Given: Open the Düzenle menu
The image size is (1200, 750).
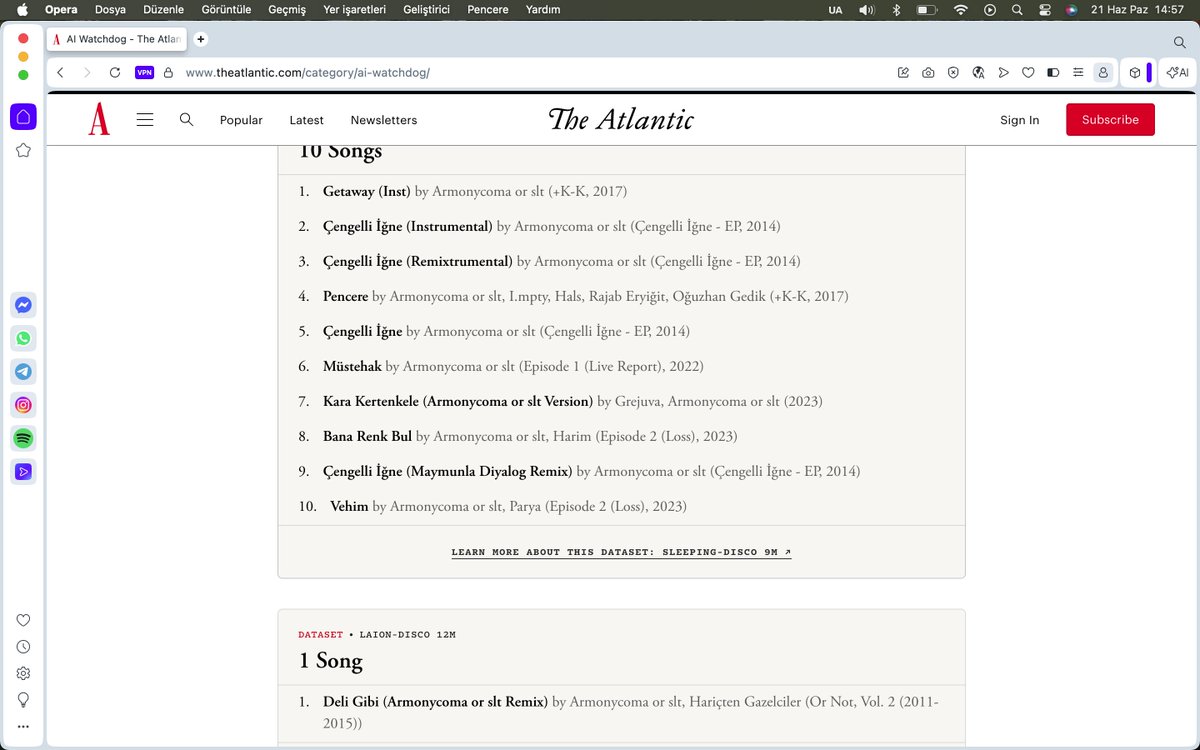Looking at the screenshot, I should [x=164, y=9].
